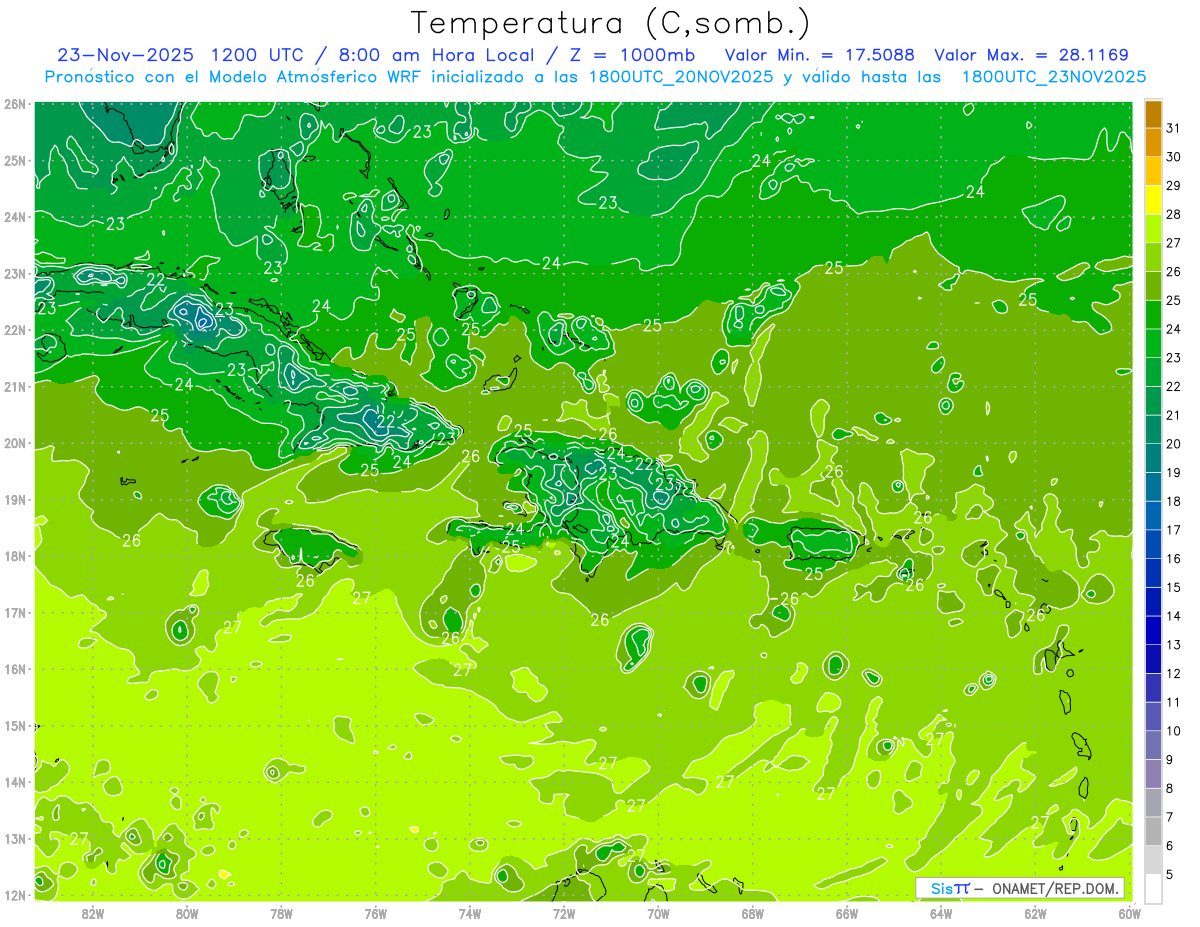Click color scale label '20'

pyautogui.click(x=1174, y=444)
